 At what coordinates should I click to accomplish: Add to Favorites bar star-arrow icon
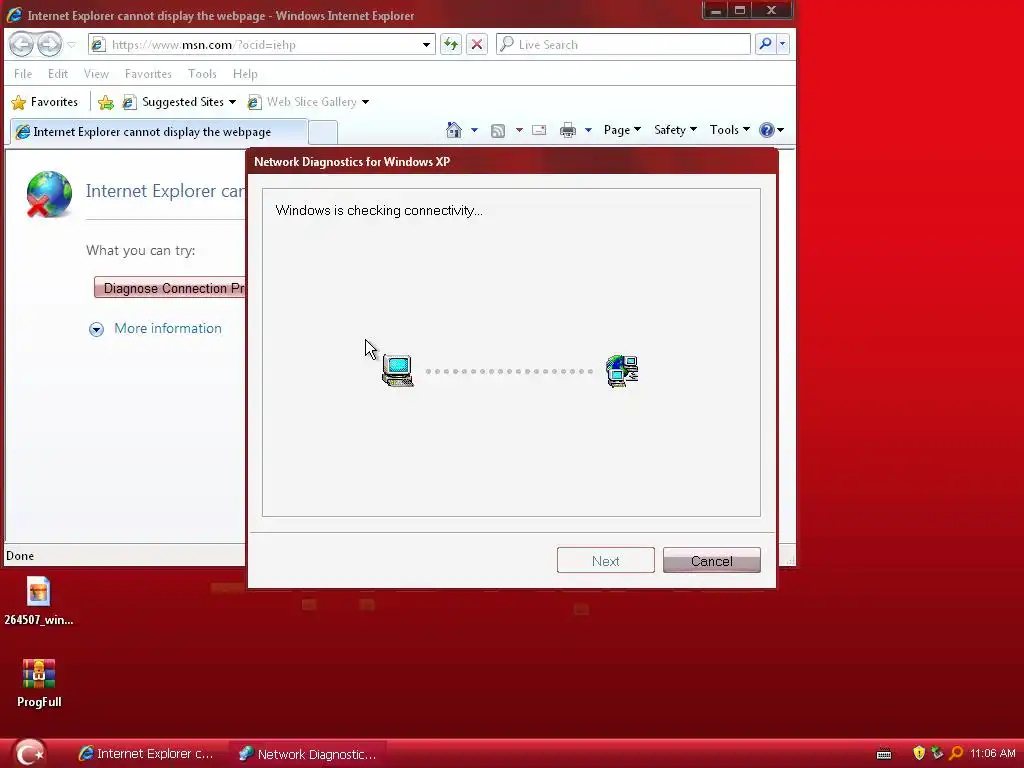(x=106, y=102)
